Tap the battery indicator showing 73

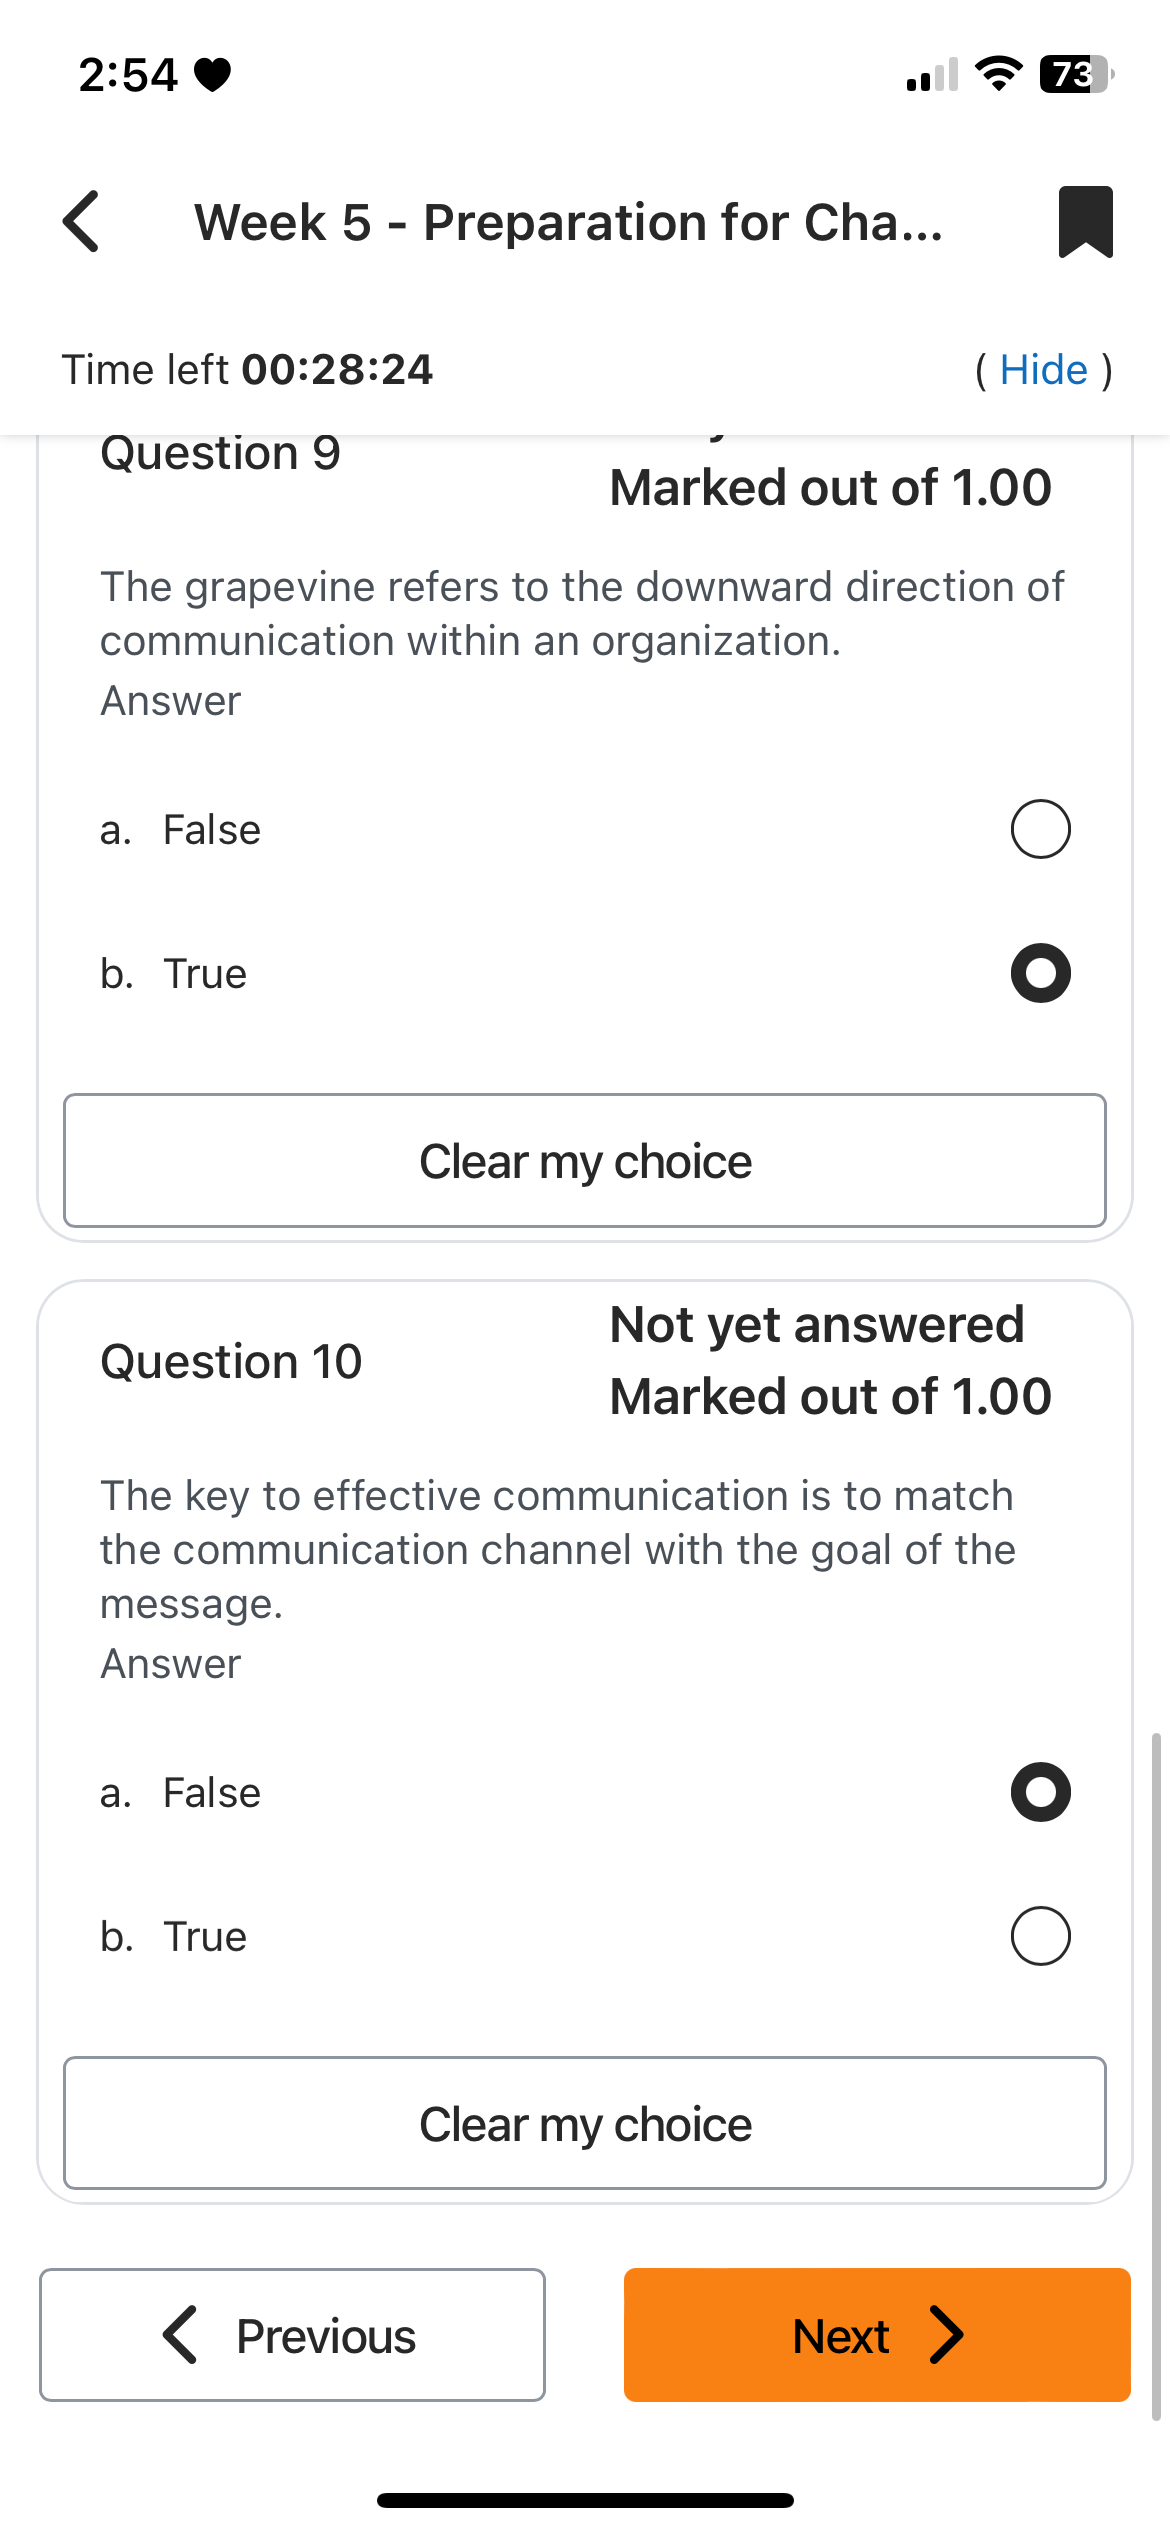(x=1075, y=74)
